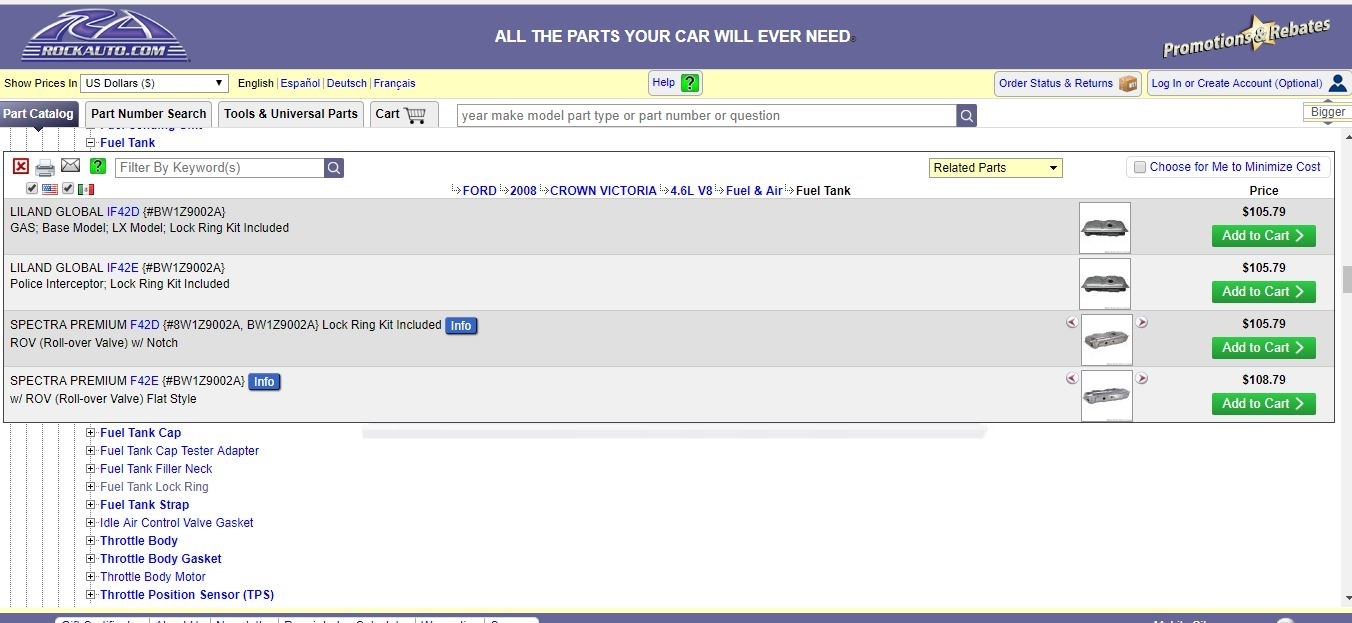Expand Throttle Position Sensor (TPS)
This screenshot has width=1352, height=623.
[x=90, y=595]
